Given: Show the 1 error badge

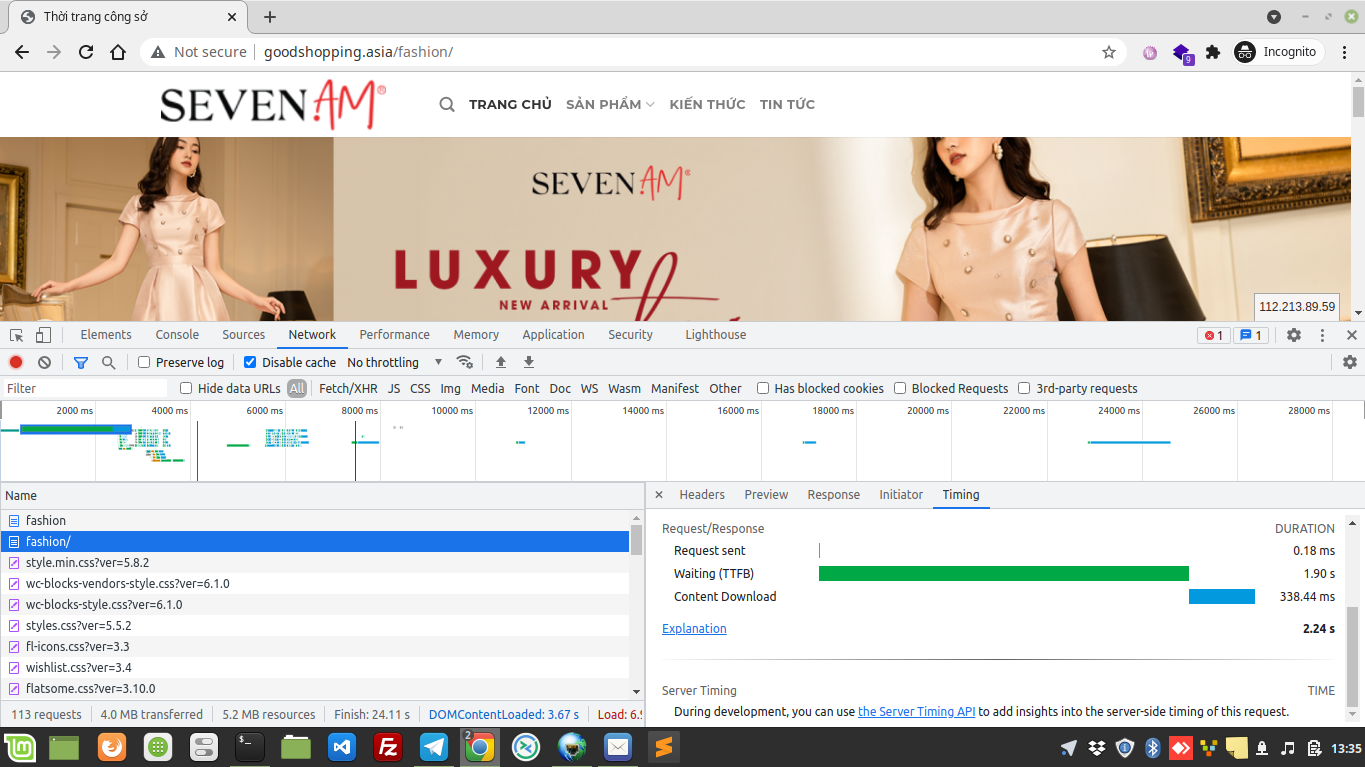Looking at the screenshot, I should 1214,335.
